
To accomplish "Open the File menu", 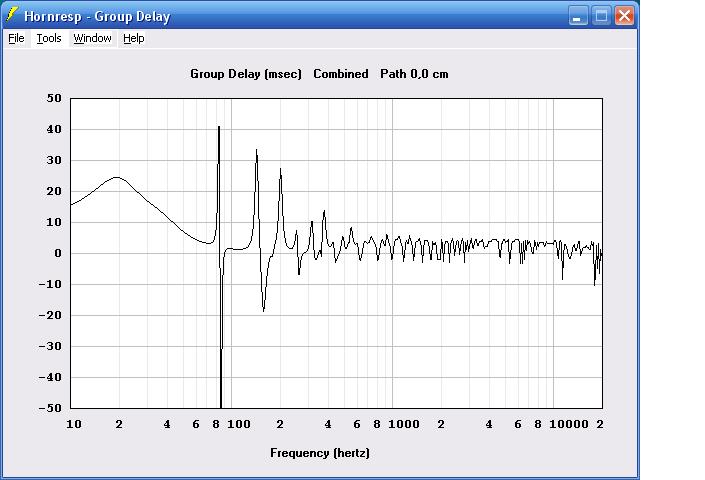I will pos(16,38).
